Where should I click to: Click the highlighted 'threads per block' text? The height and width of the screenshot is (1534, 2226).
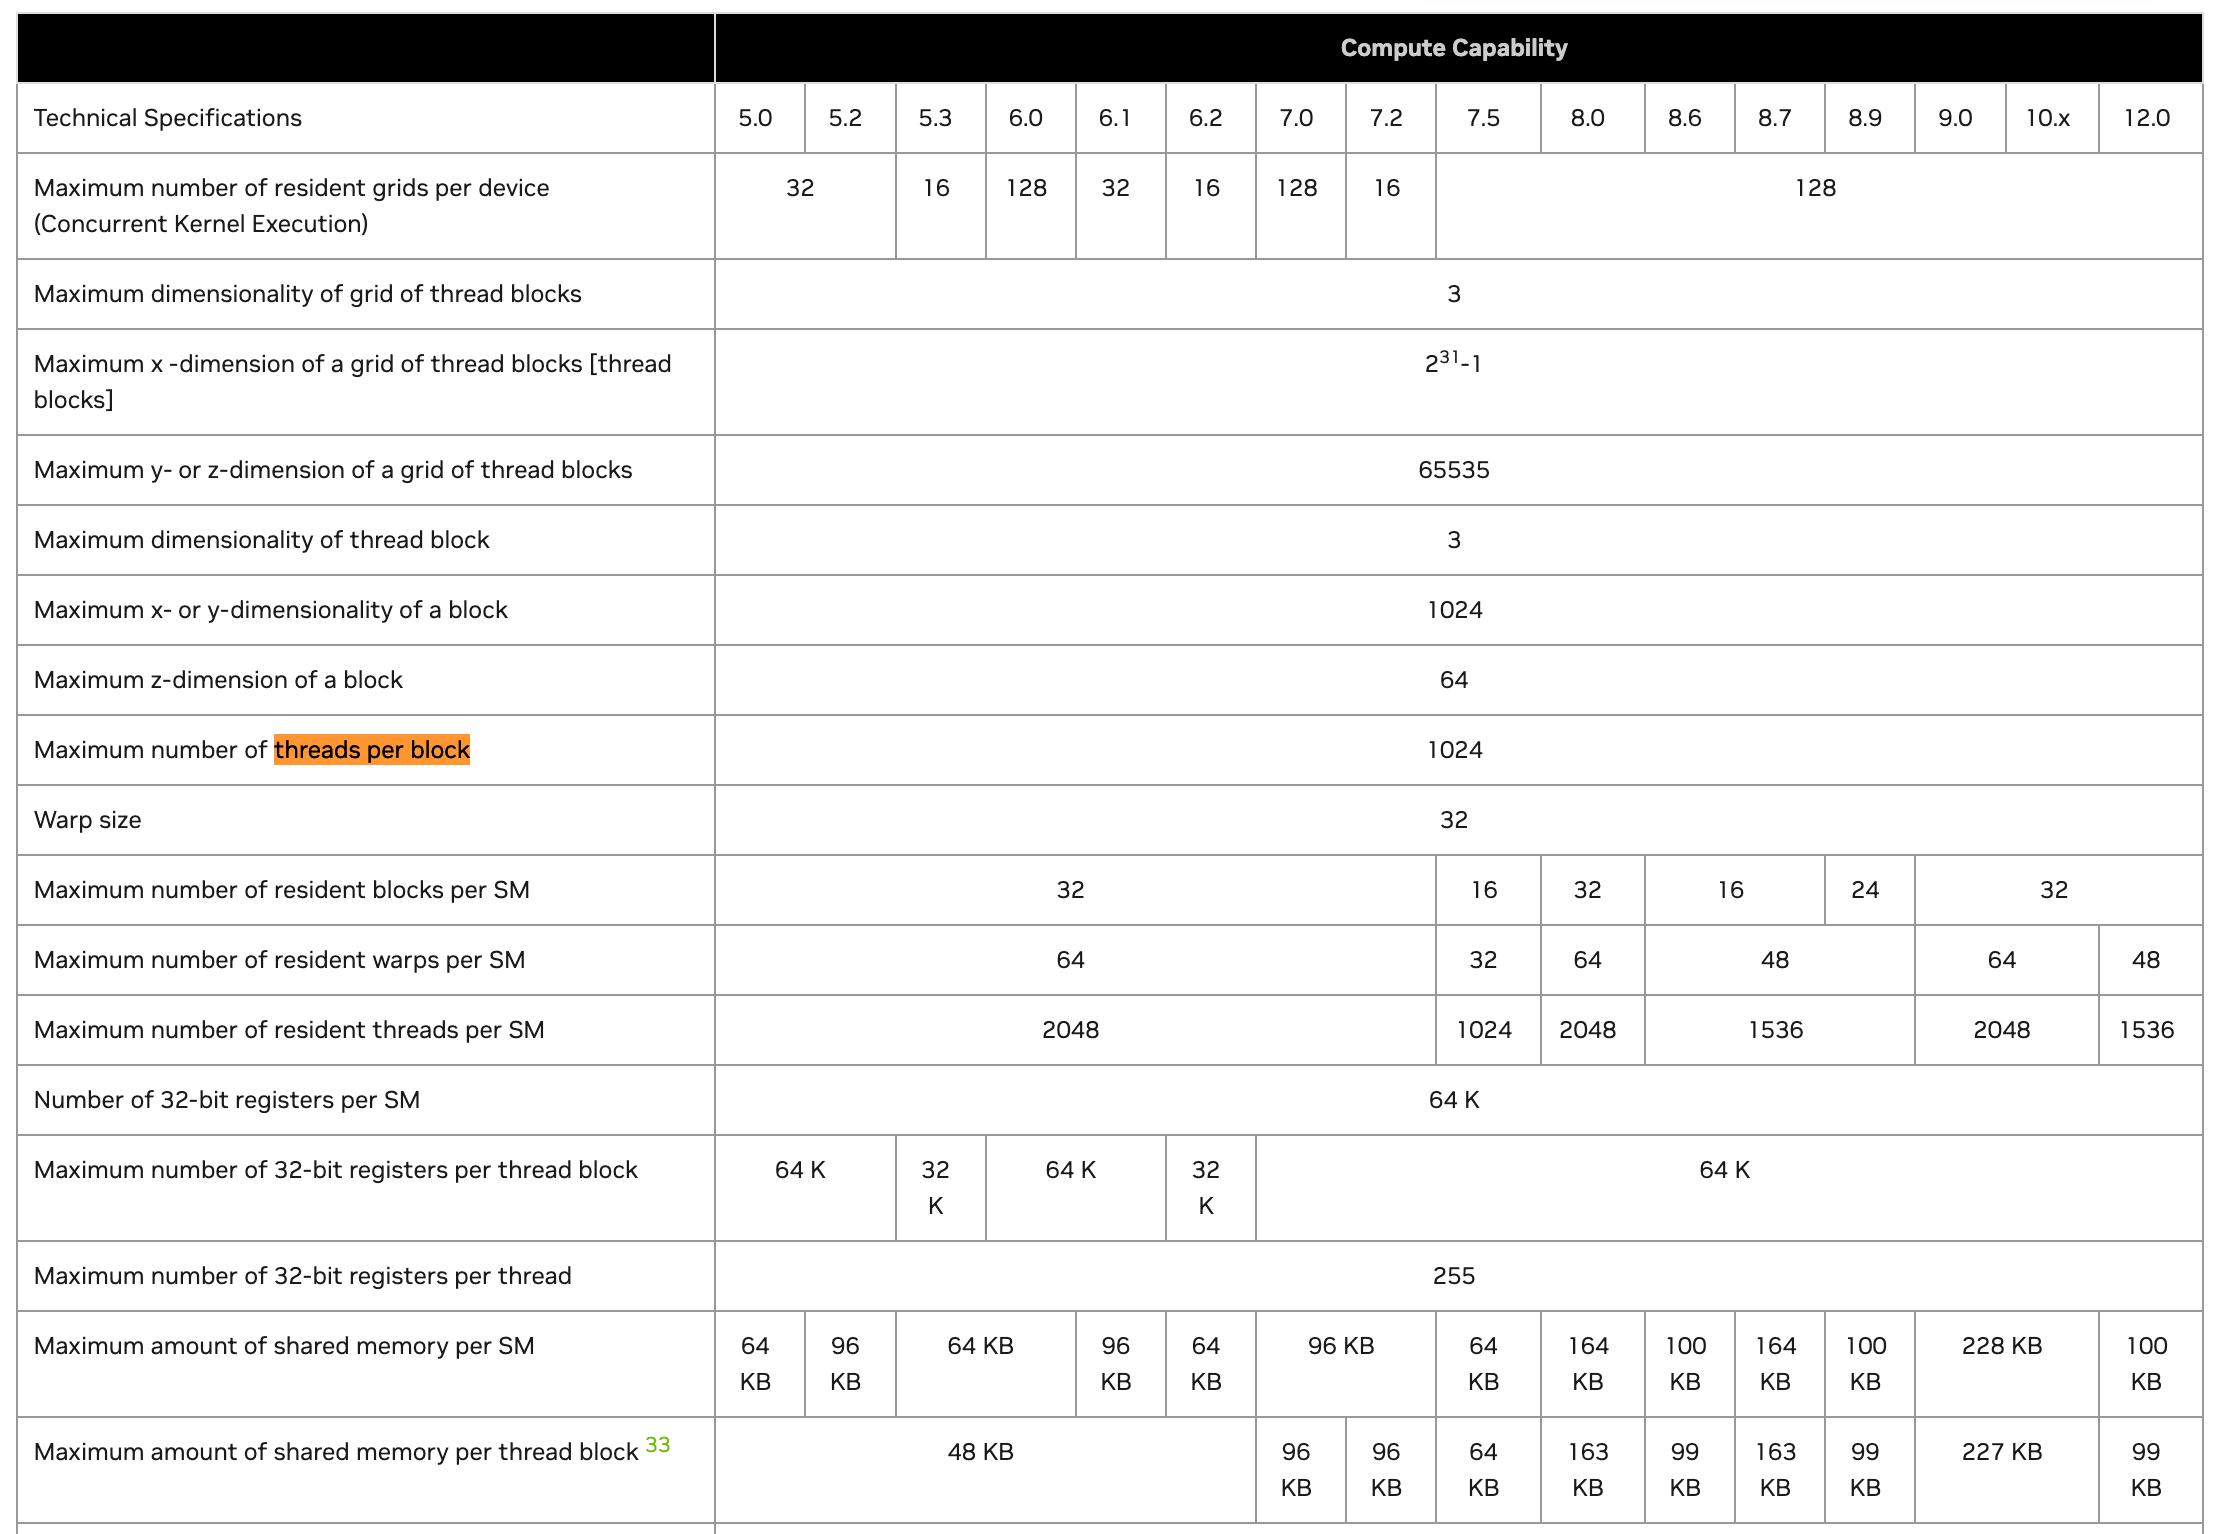point(371,750)
